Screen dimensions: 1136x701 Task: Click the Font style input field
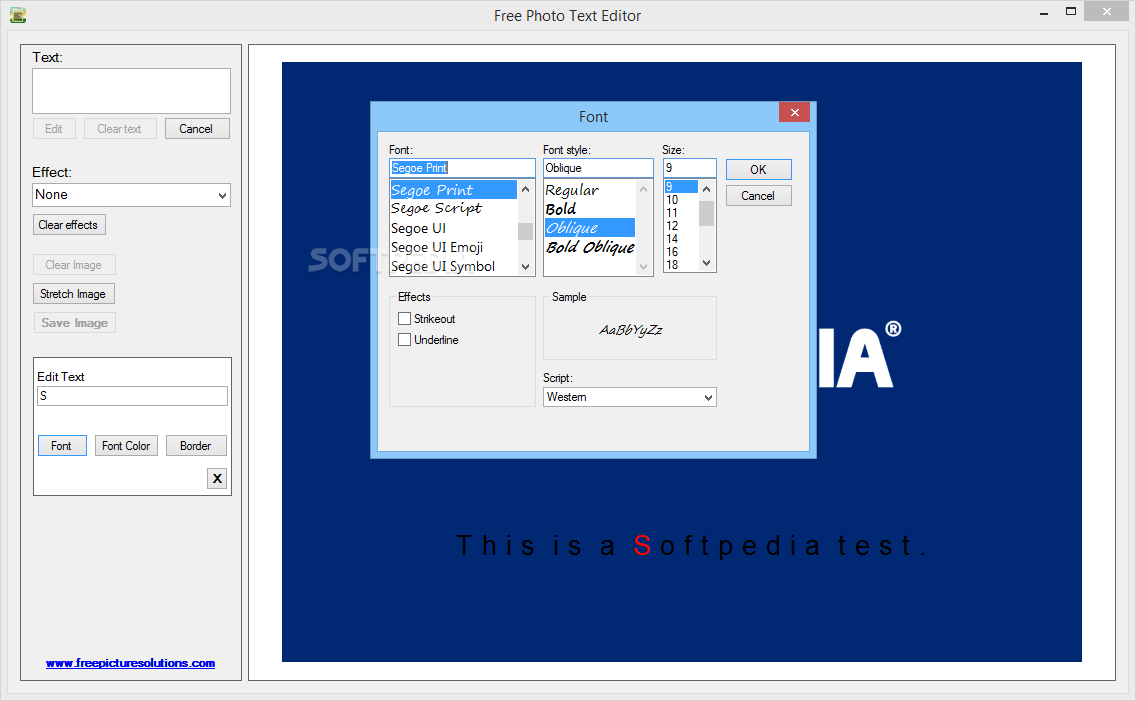tap(598, 168)
